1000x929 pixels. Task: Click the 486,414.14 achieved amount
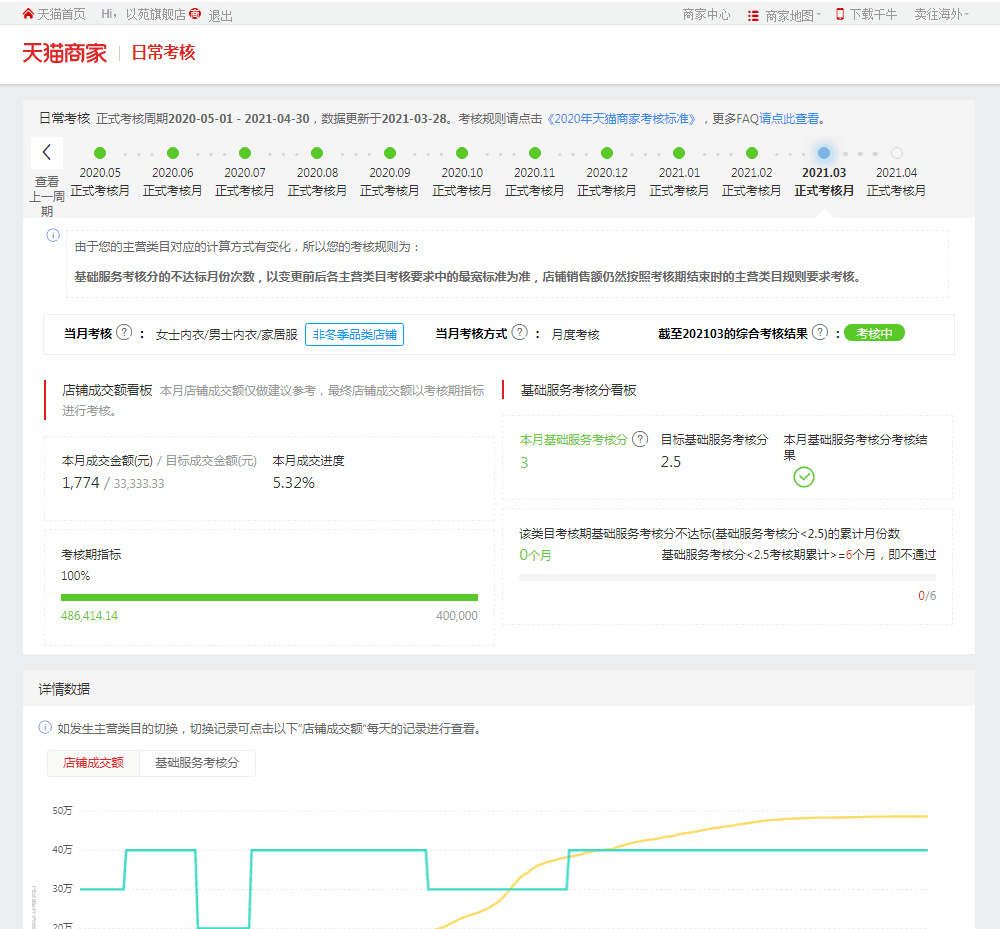click(x=89, y=616)
